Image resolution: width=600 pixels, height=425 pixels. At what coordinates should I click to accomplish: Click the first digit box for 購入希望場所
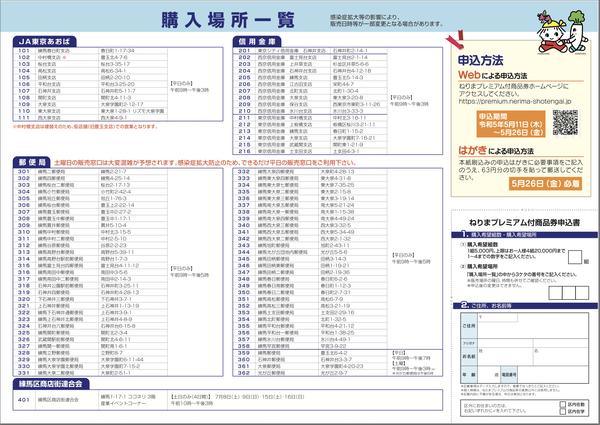[x=555, y=293]
